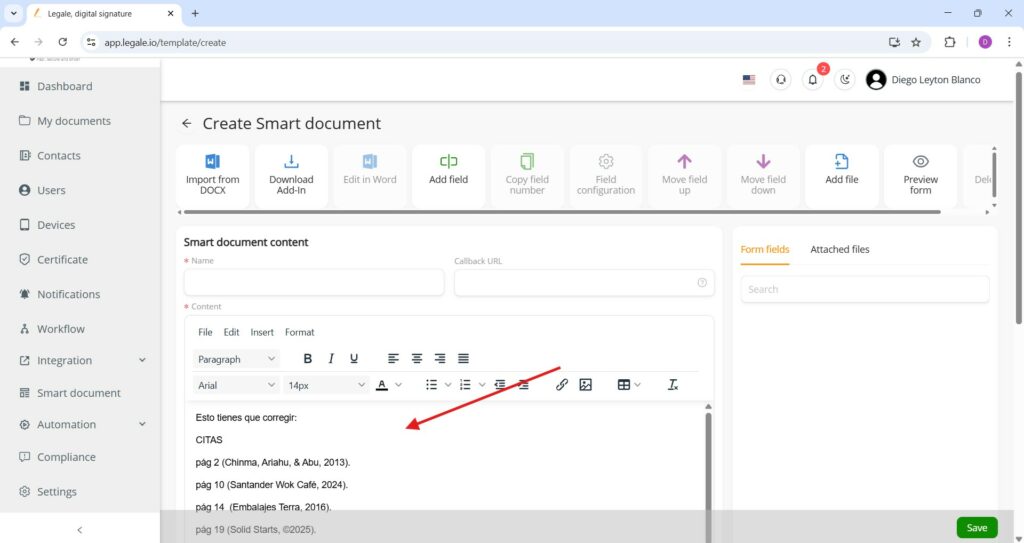This screenshot has height=543, width=1024.
Task: Open the editor Edit menu
Action: click(231, 332)
